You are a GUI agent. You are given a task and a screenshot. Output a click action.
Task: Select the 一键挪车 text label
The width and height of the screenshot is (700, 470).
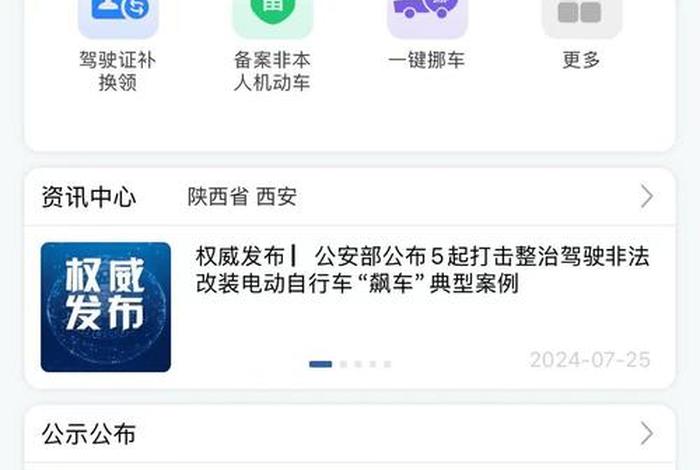pyautogui.click(x=426, y=60)
